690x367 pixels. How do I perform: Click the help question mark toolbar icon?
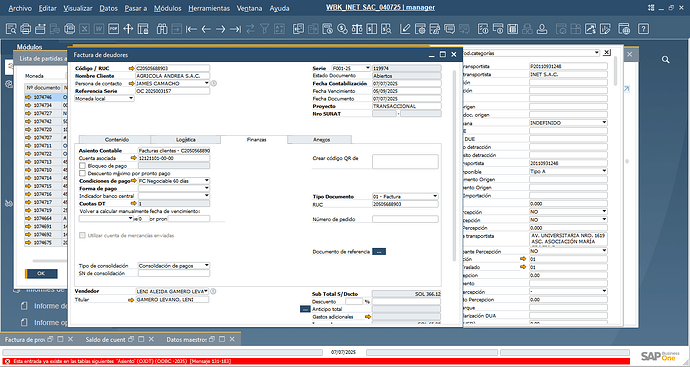[643, 29]
